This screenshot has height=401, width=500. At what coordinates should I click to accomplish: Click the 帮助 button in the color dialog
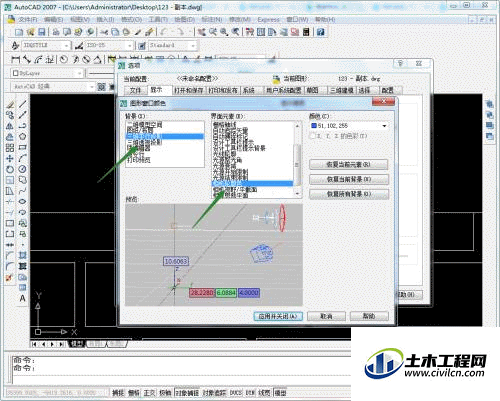369,316
